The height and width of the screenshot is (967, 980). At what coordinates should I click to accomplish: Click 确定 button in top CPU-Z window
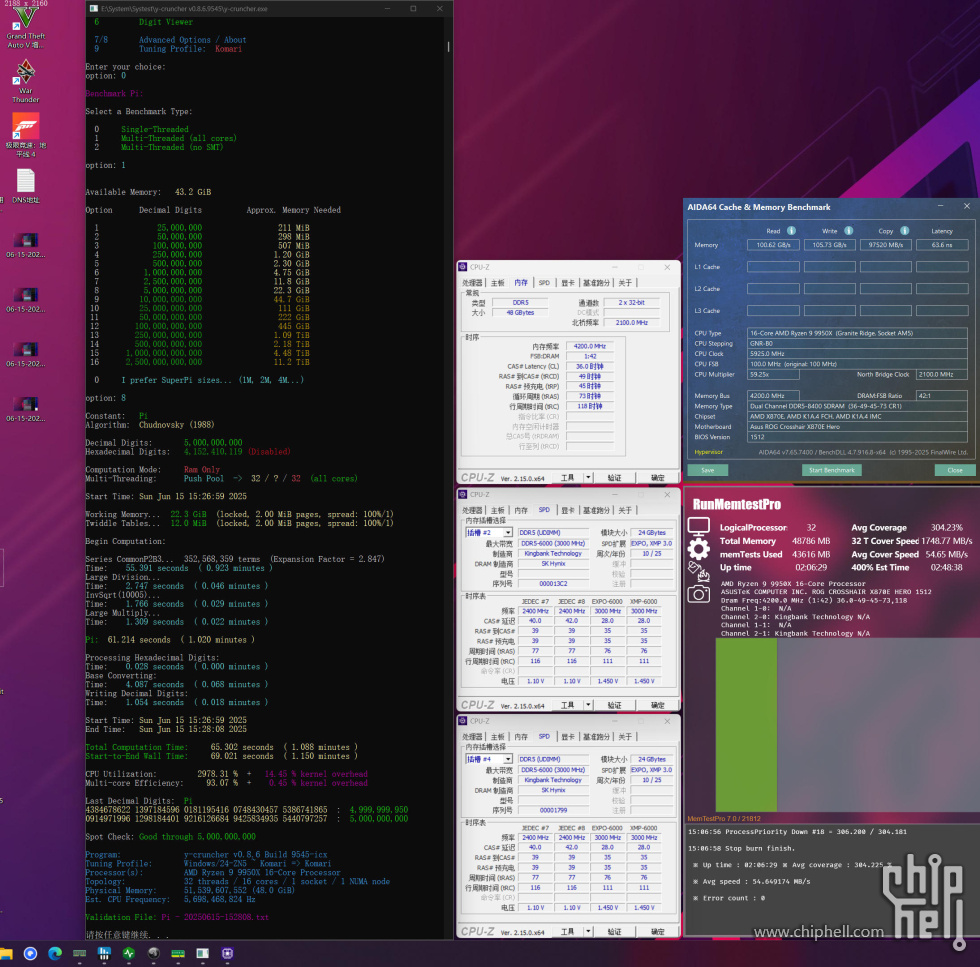click(x=658, y=478)
